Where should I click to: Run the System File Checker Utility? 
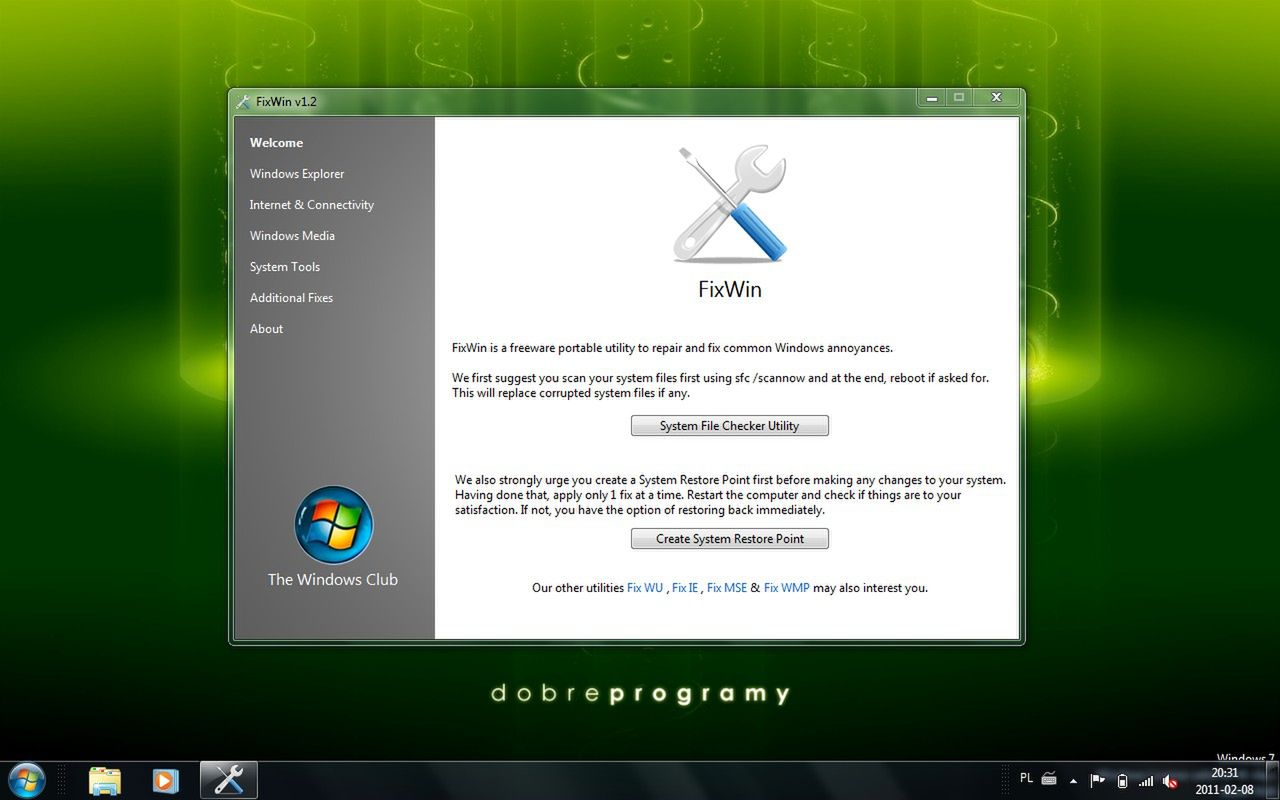[x=729, y=426]
